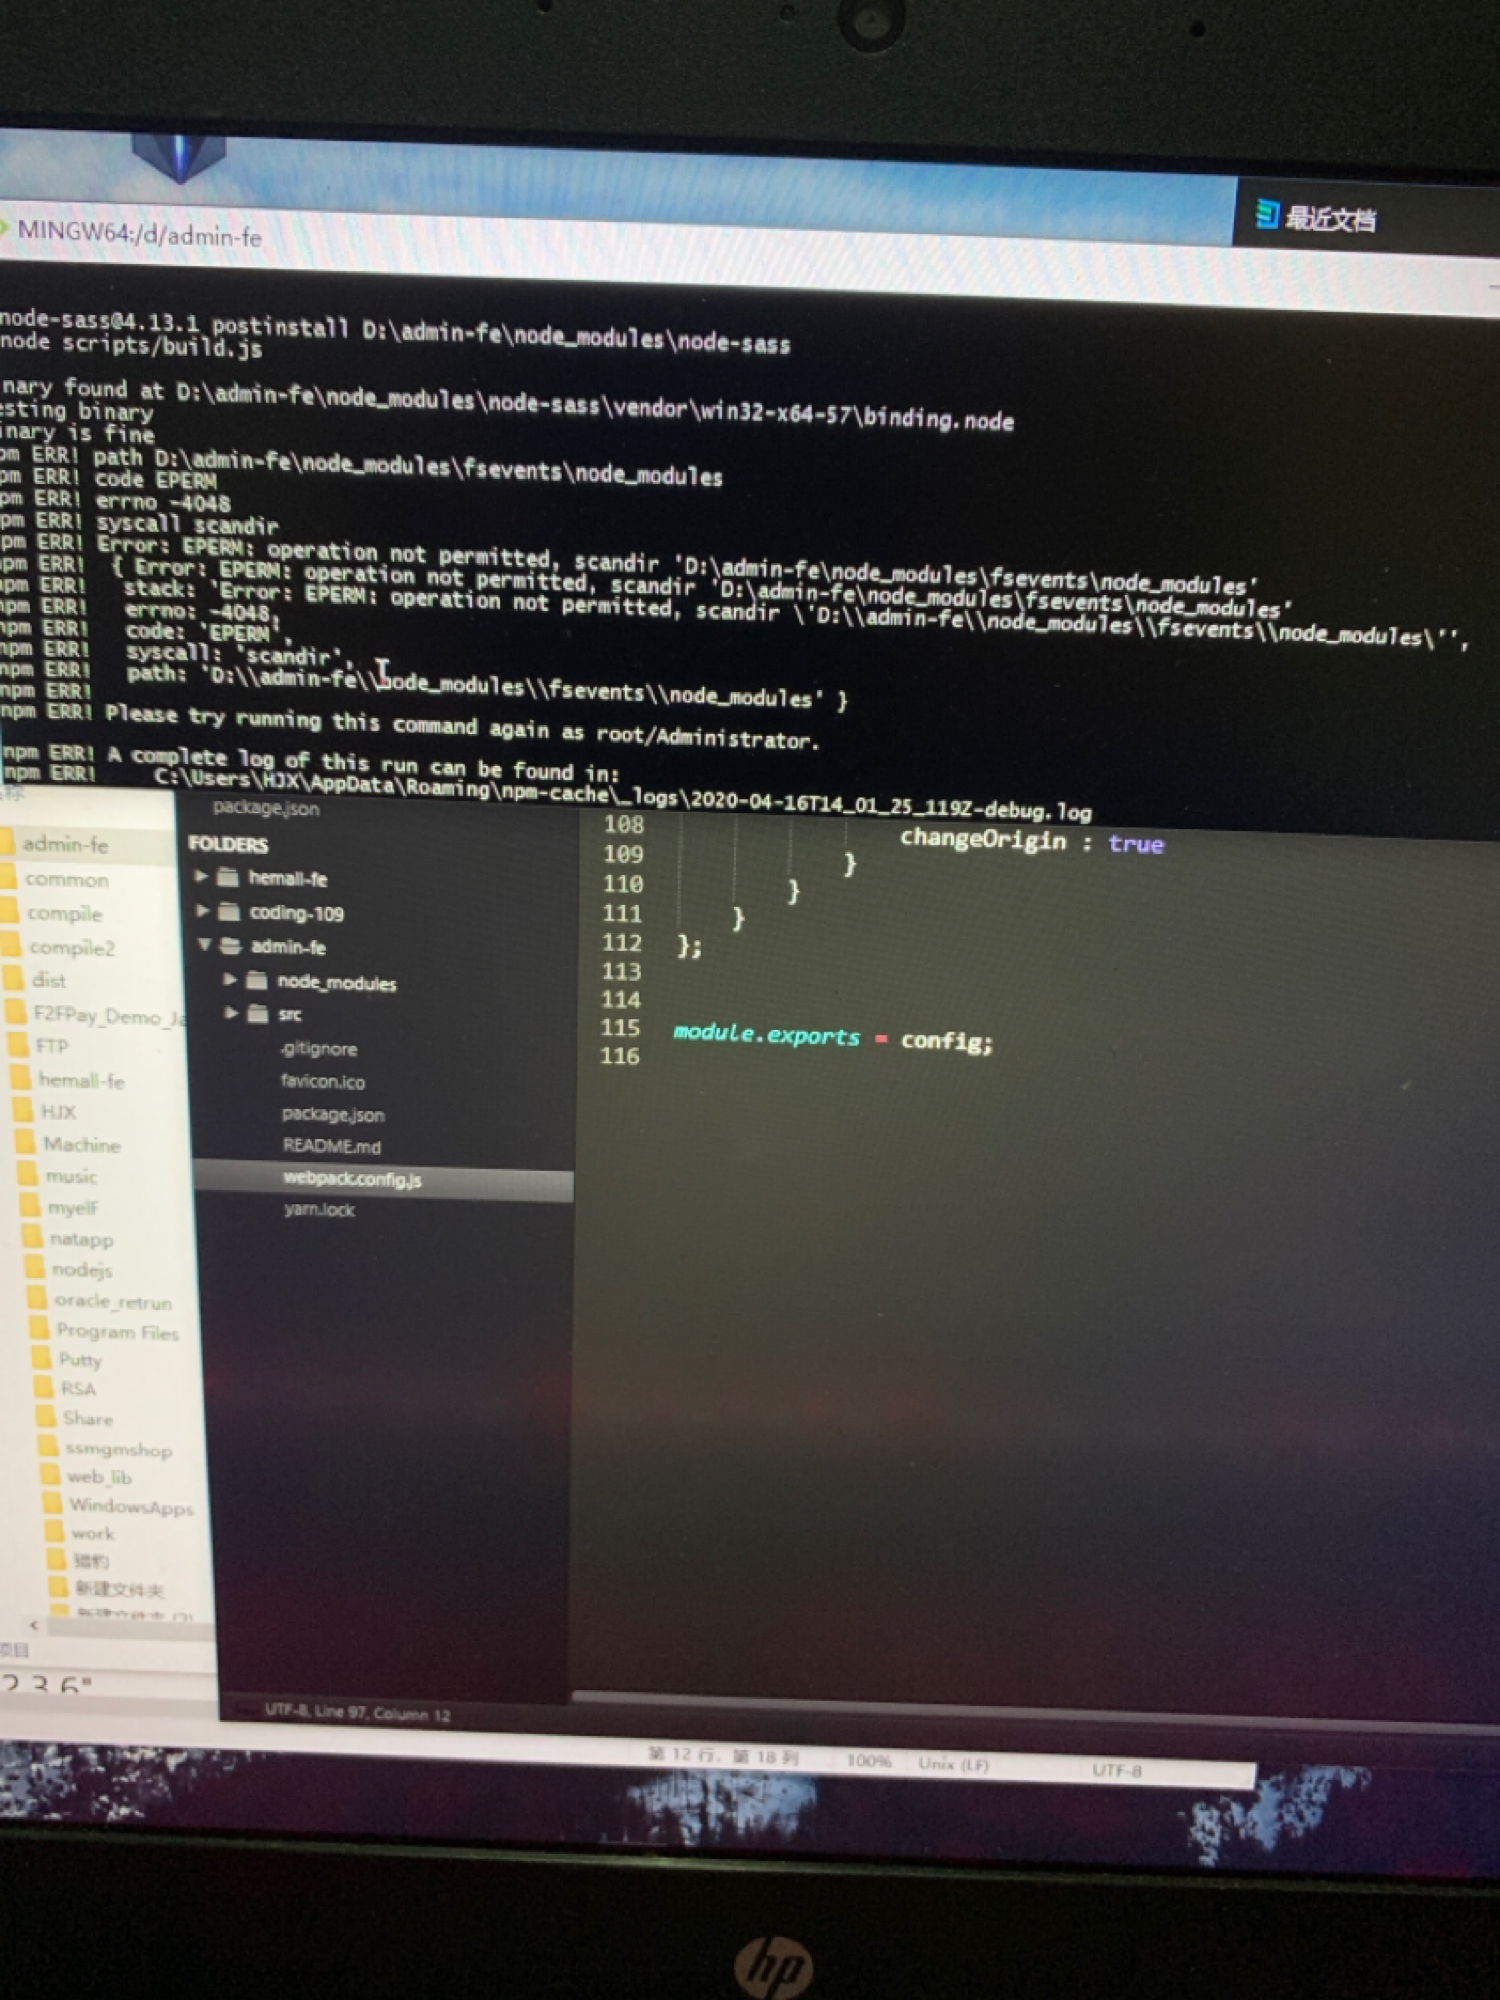1500x2000 pixels.
Task: Click the 100% zoom status entry
Action: 868,1760
